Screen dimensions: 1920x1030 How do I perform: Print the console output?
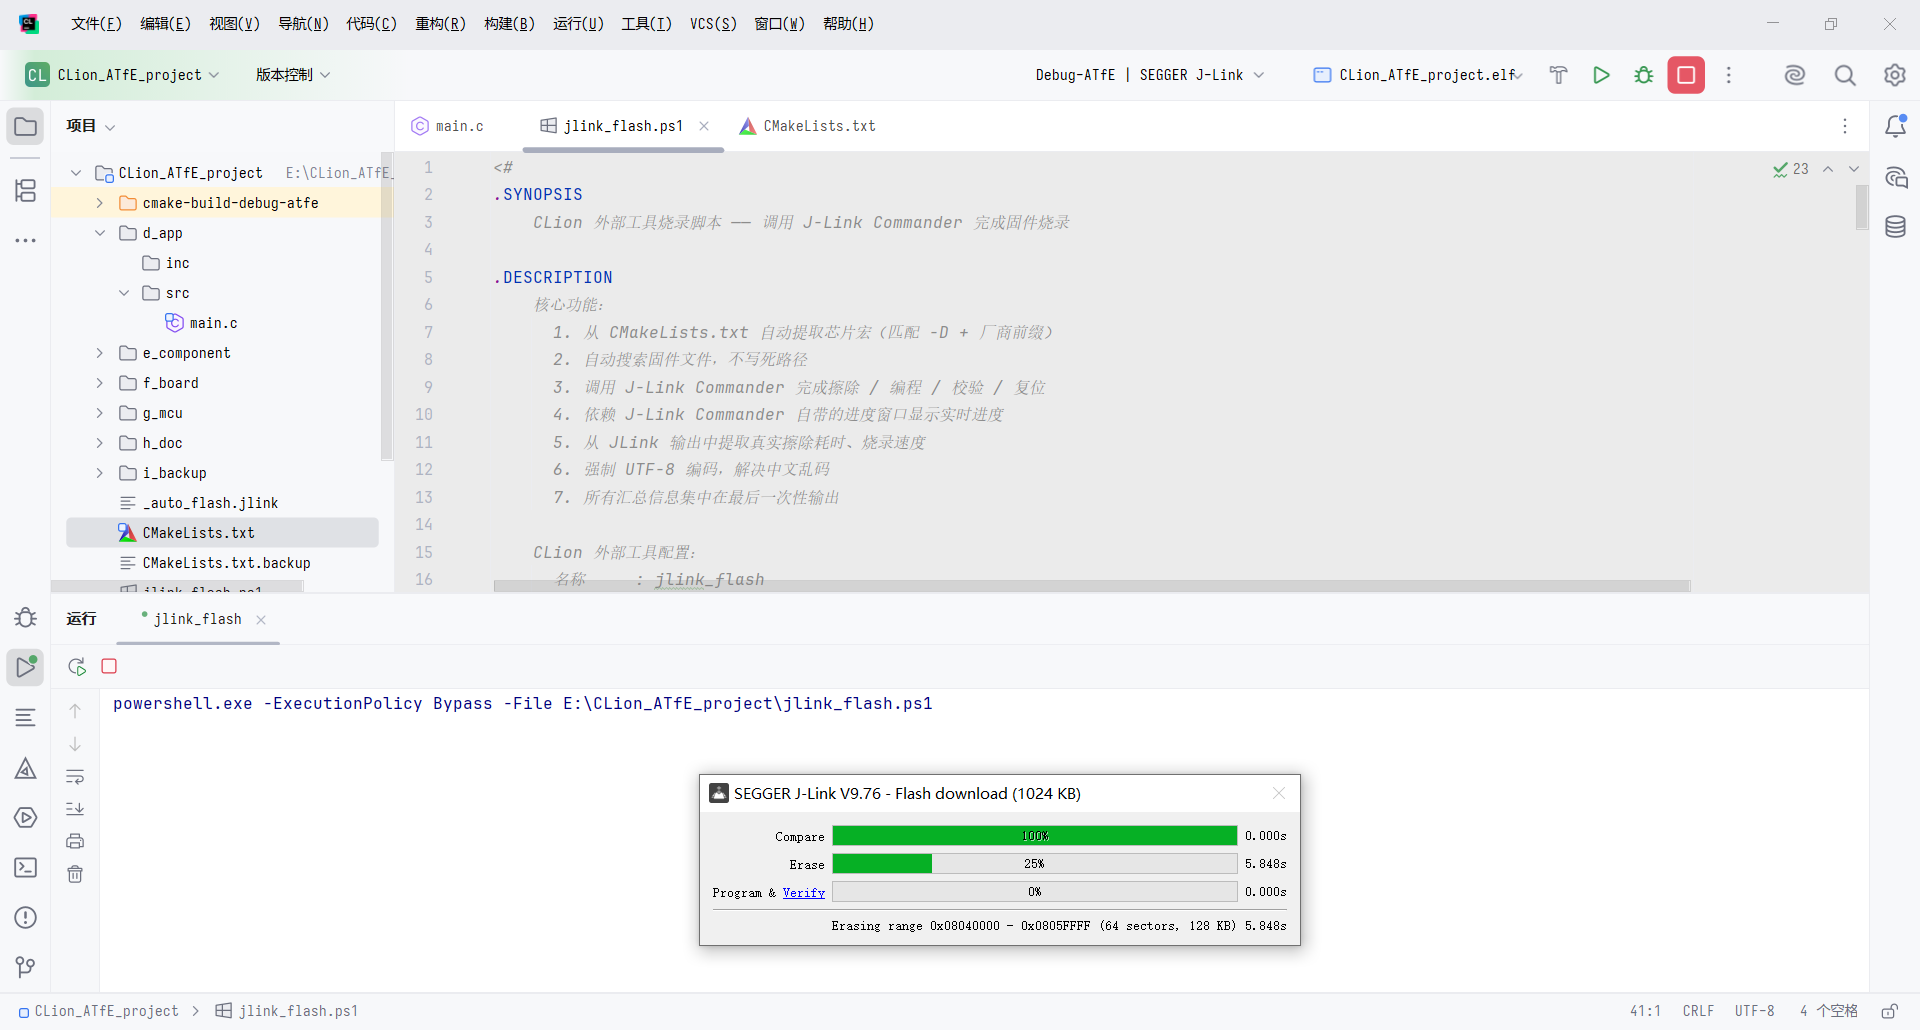pyautogui.click(x=75, y=841)
